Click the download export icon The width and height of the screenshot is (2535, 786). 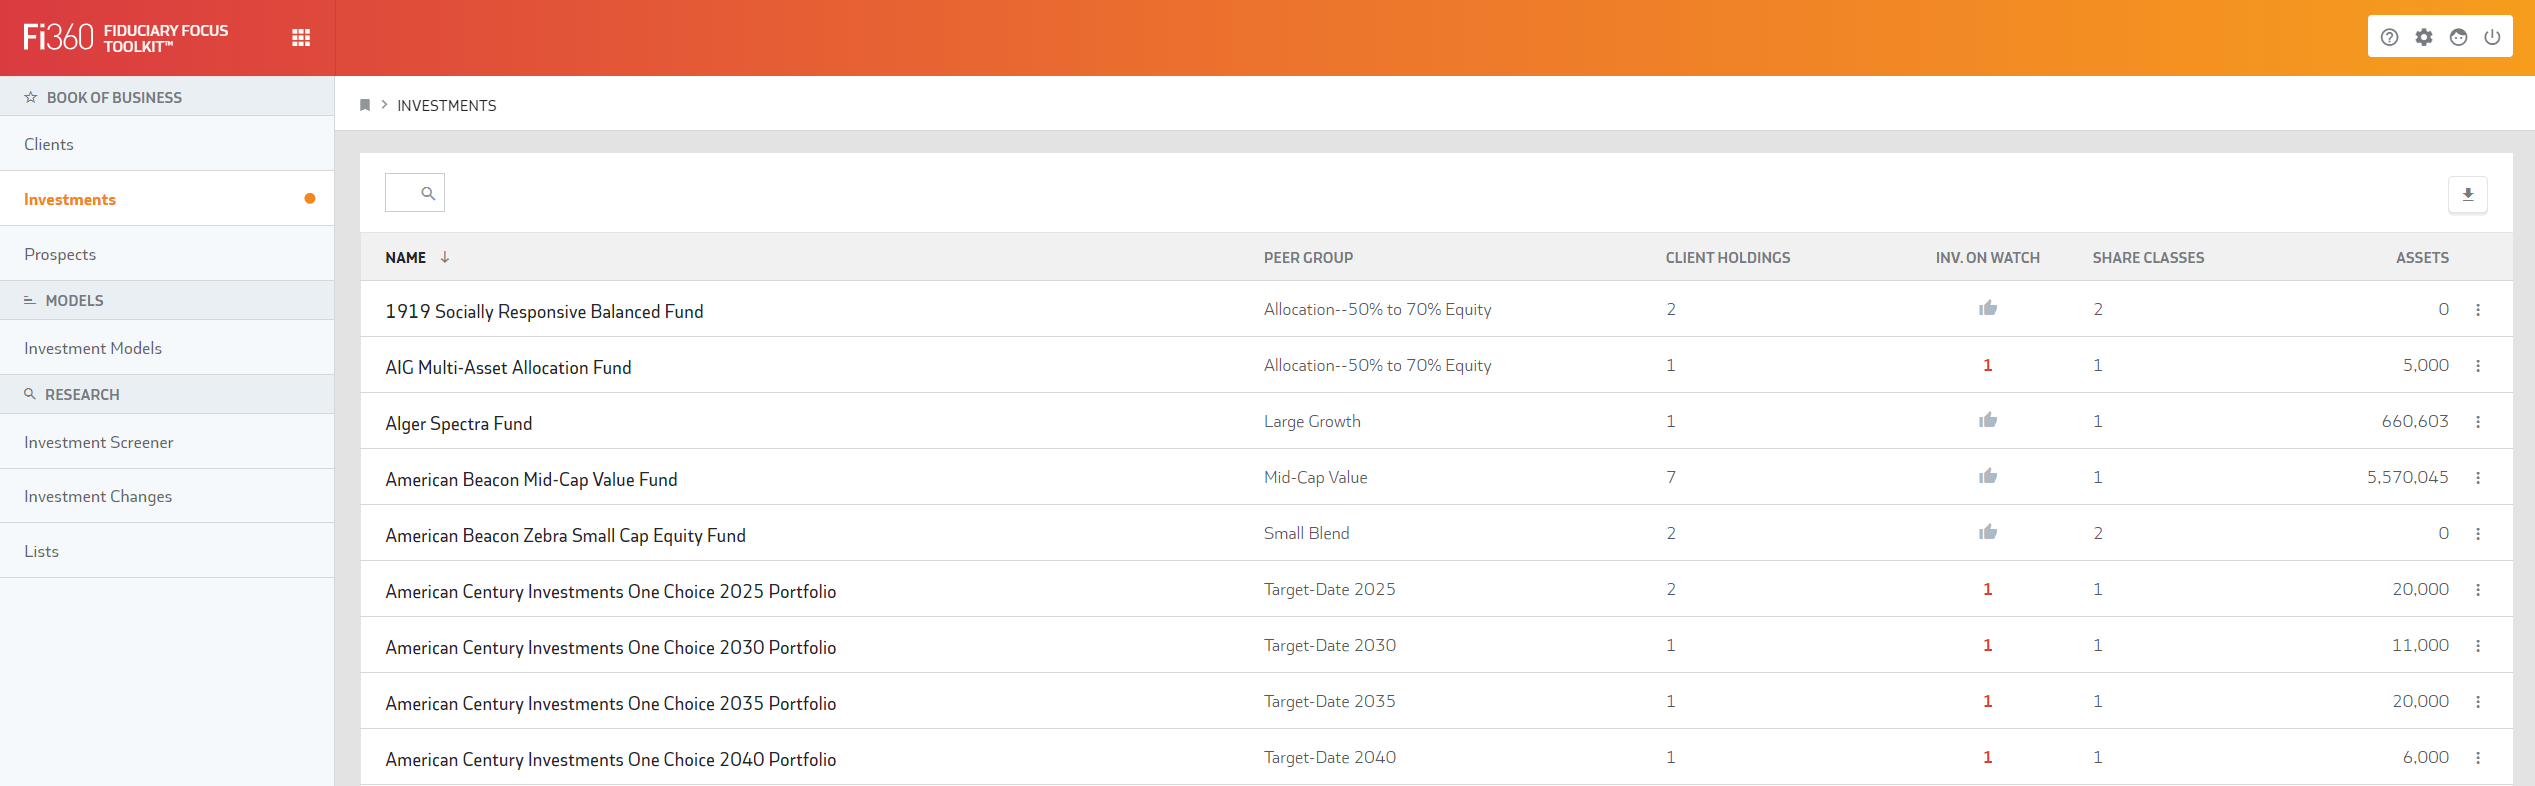(x=2467, y=194)
